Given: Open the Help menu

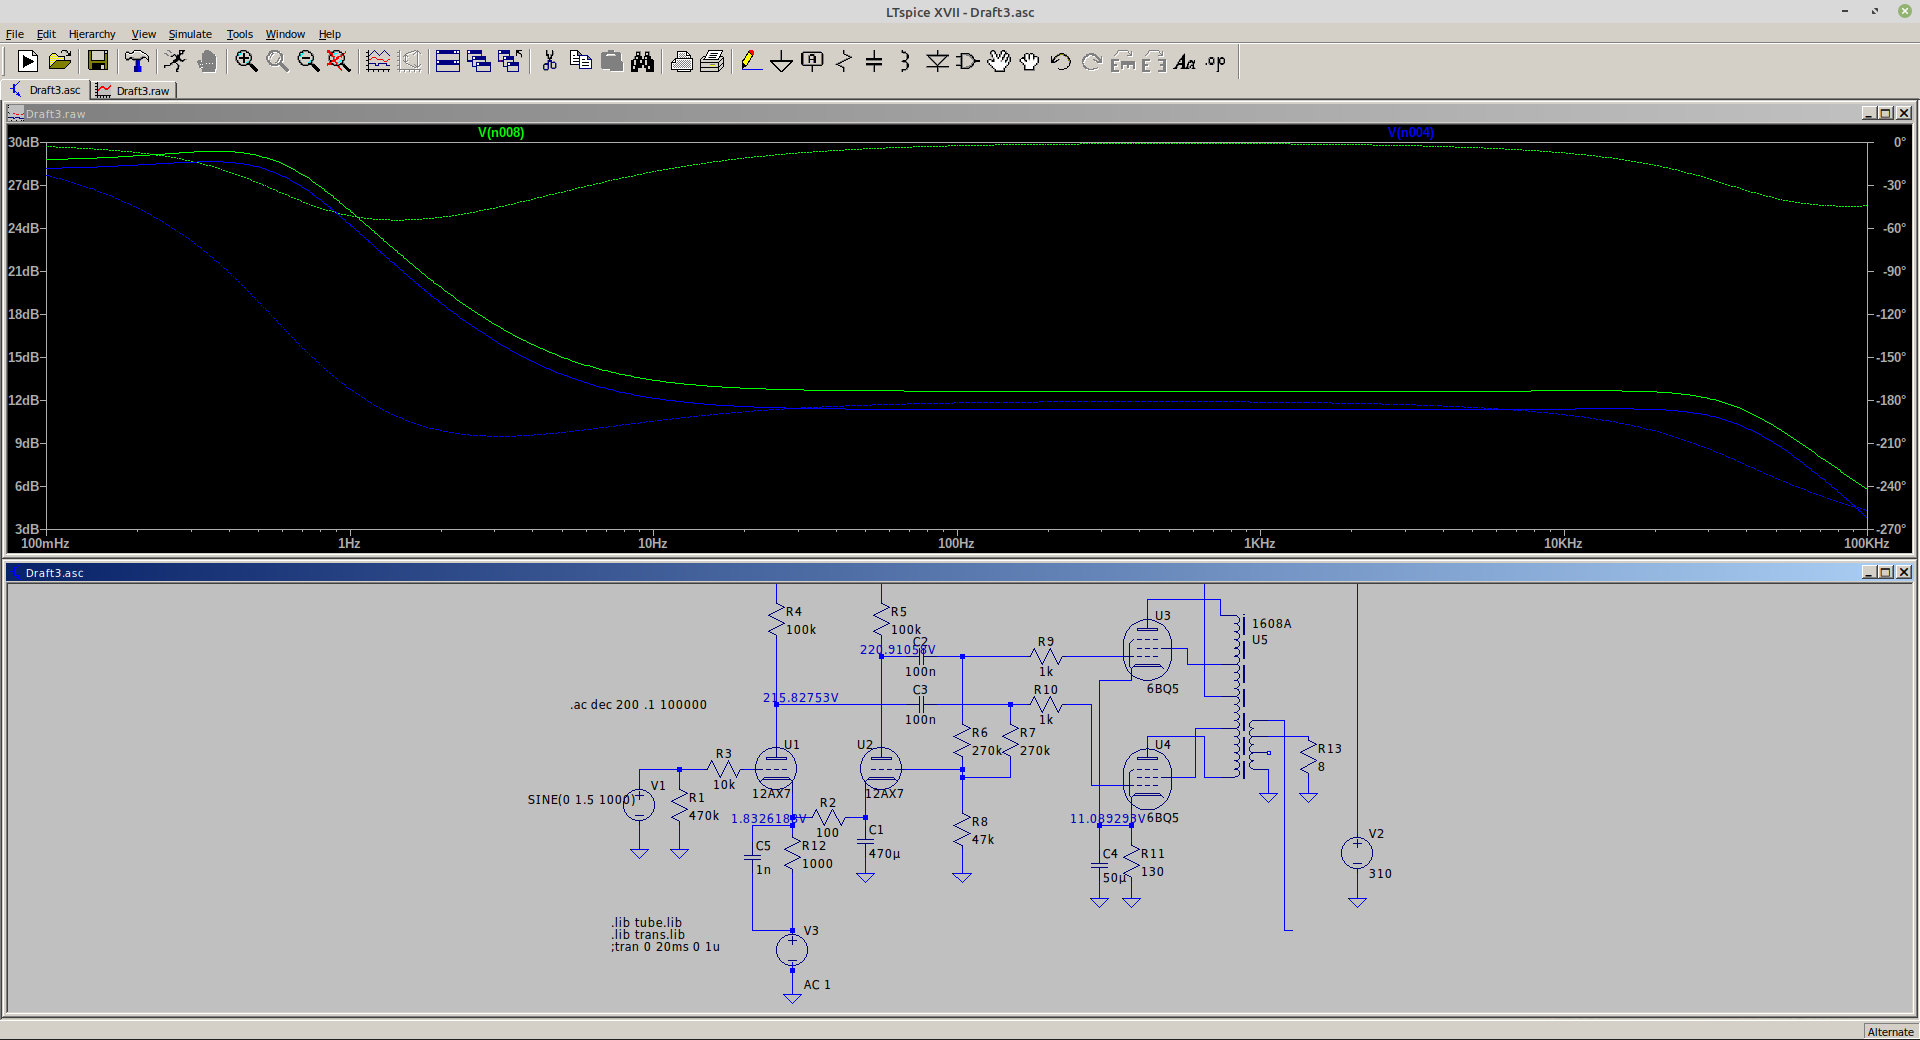Looking at the screenshot, I should 330,34.
